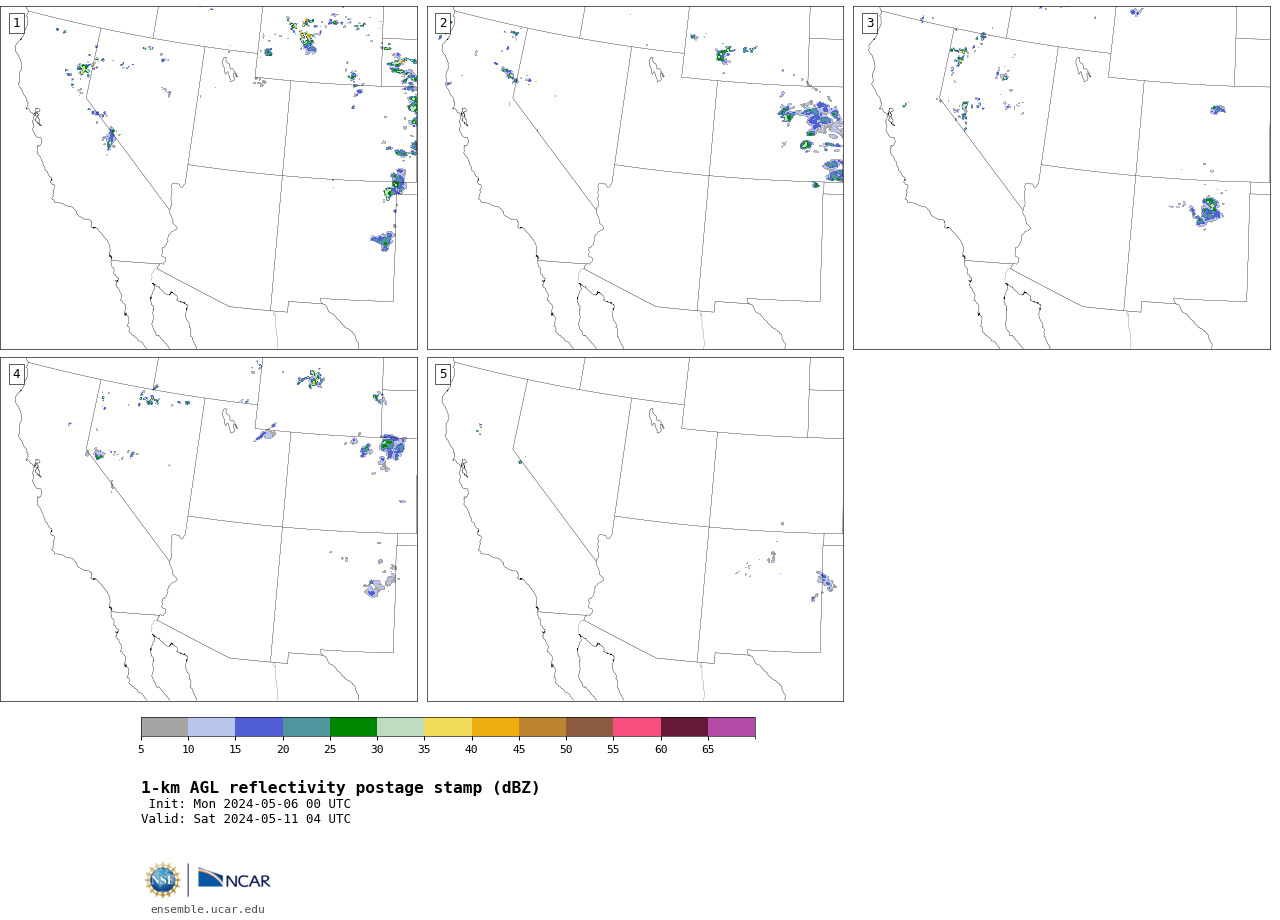Select the yellow 35-40 dBZ swatch
The height and width of the screenshot is (920, 1280).
click(x=448, y=727)
